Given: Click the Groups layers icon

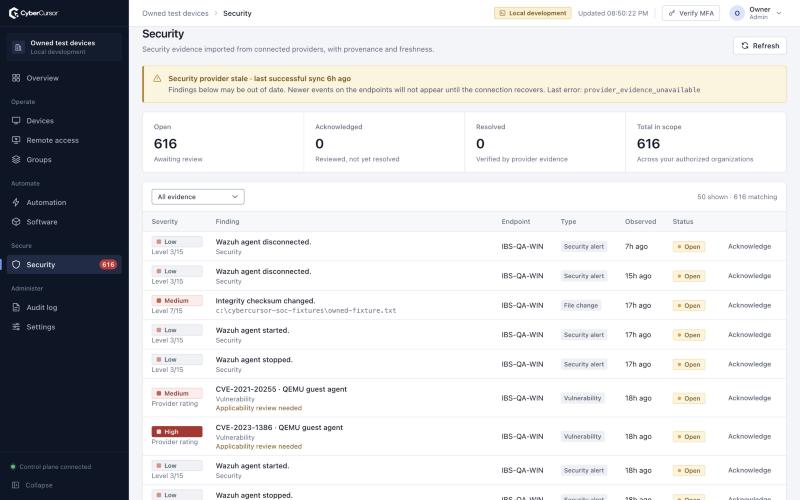Looking at the screenshot, I should [x=16, y=160].
